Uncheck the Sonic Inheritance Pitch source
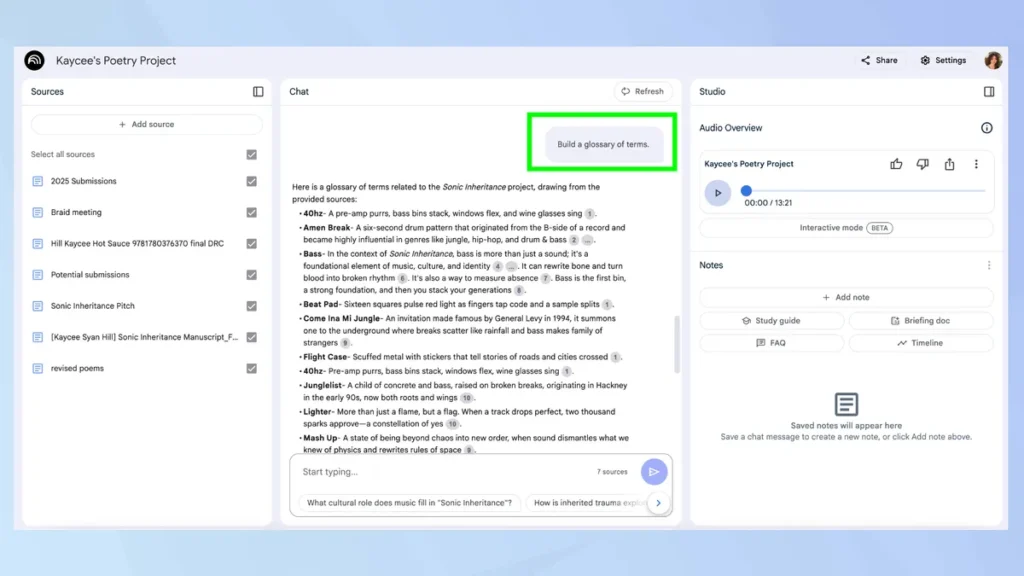The image size is (1024, 576). (x=252, y=306)
